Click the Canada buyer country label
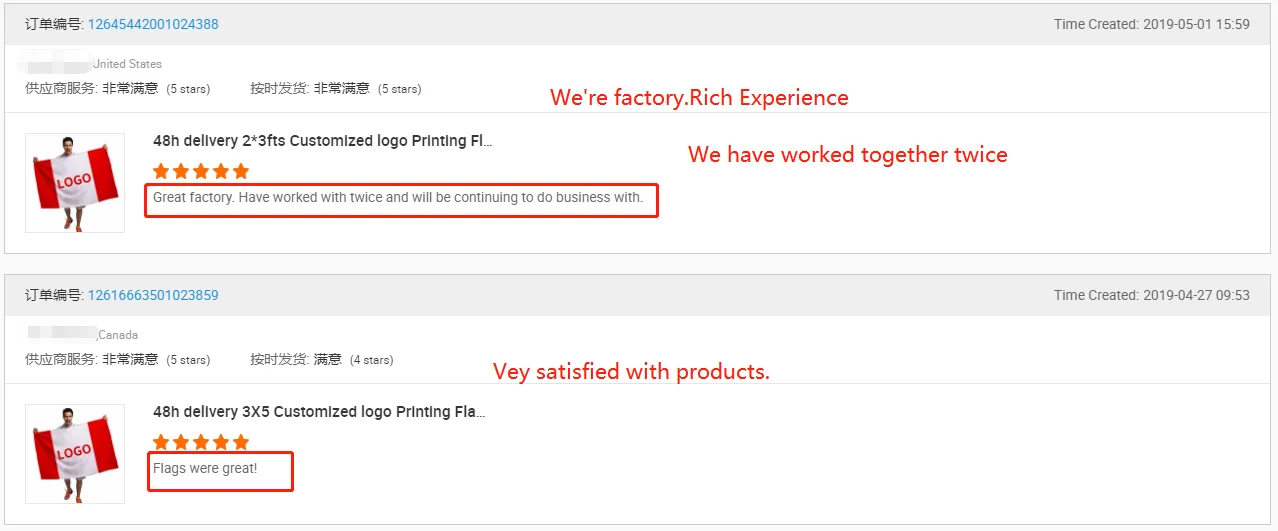 [118, 335]
